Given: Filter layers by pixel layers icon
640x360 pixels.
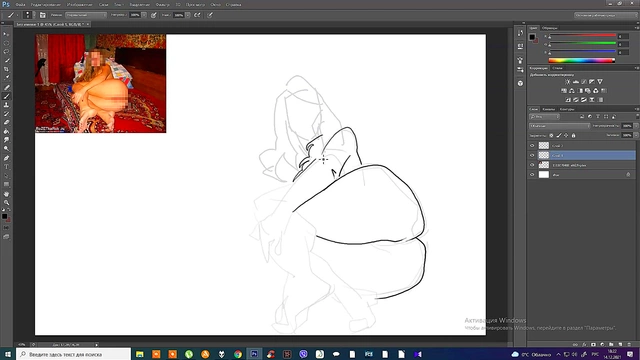Looking at the screenshot, I should coord(582,117).
